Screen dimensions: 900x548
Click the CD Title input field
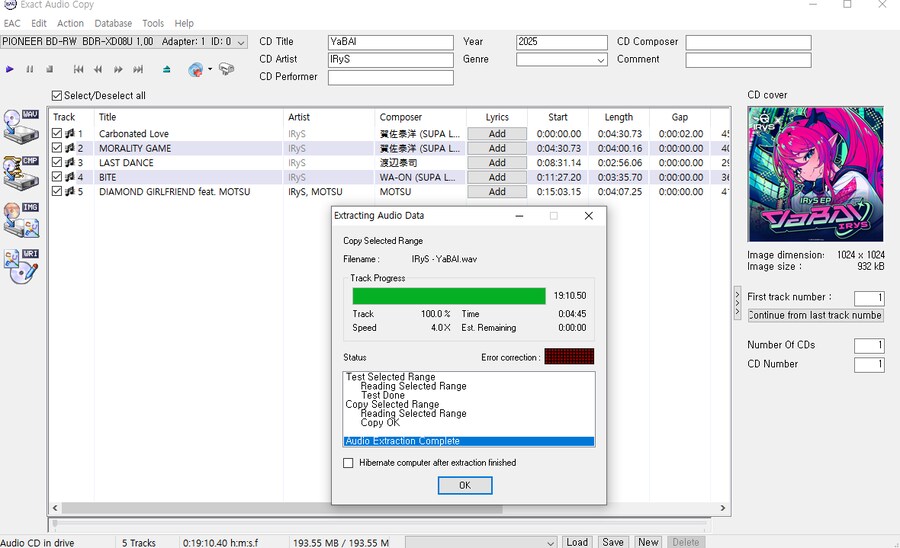pyautogui.click(x=391, y=42)
